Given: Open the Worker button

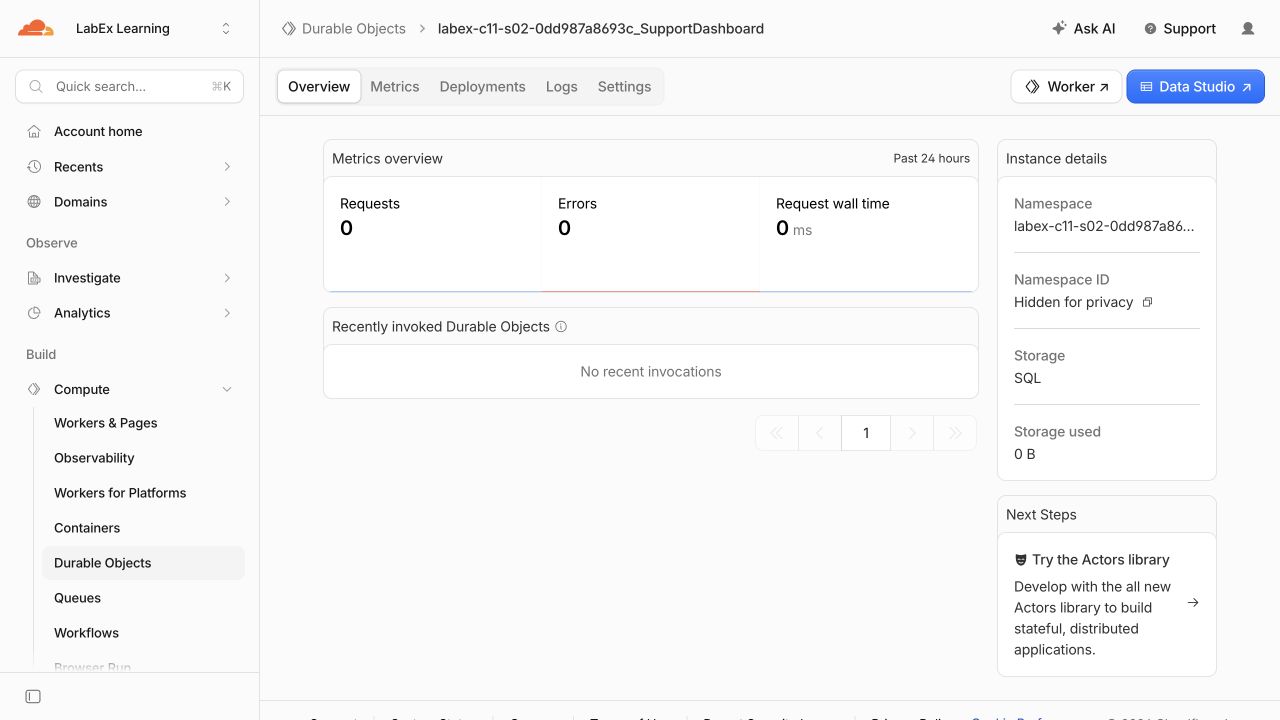Looking at the screenshot, I should [1066, 87].
